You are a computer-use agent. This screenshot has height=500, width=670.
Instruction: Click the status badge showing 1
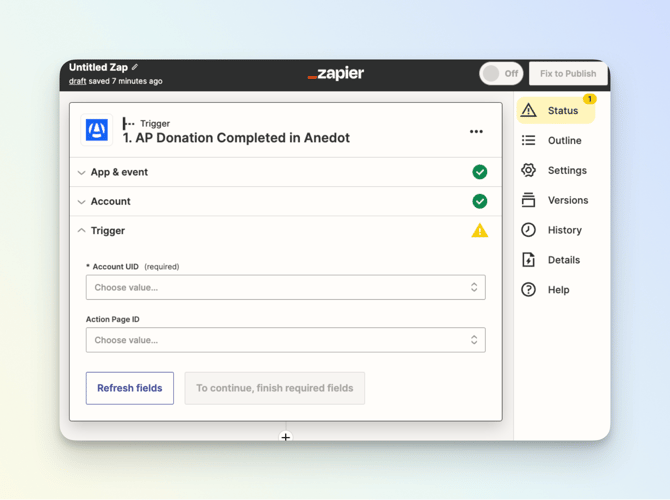point(590,99)
